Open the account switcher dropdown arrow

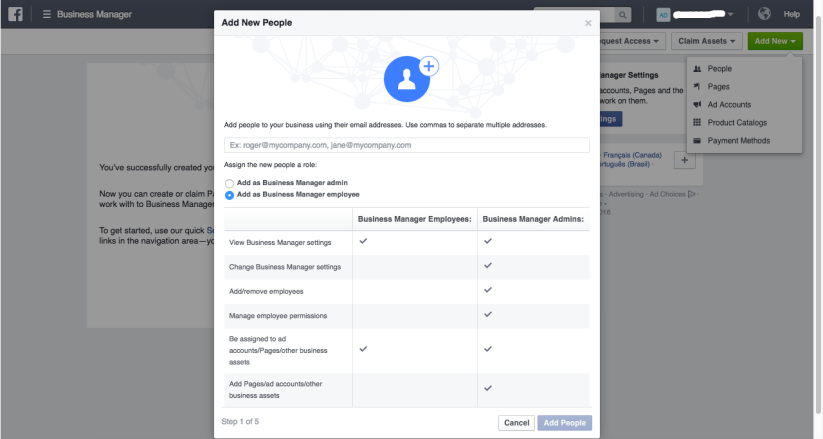point(730,14)
